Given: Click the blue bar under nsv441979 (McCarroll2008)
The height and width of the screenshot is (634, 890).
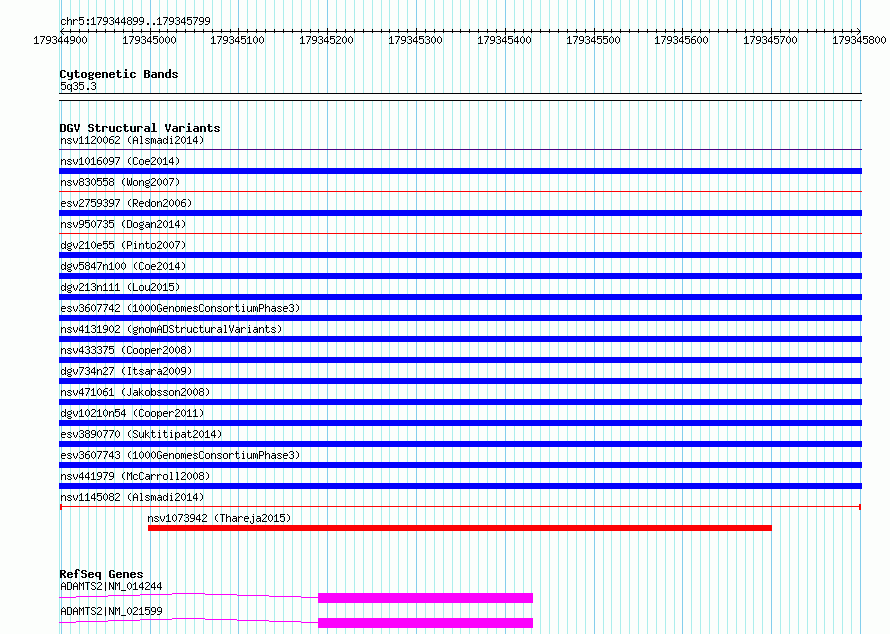Looking at the screenshot, I should coord(461,486).
